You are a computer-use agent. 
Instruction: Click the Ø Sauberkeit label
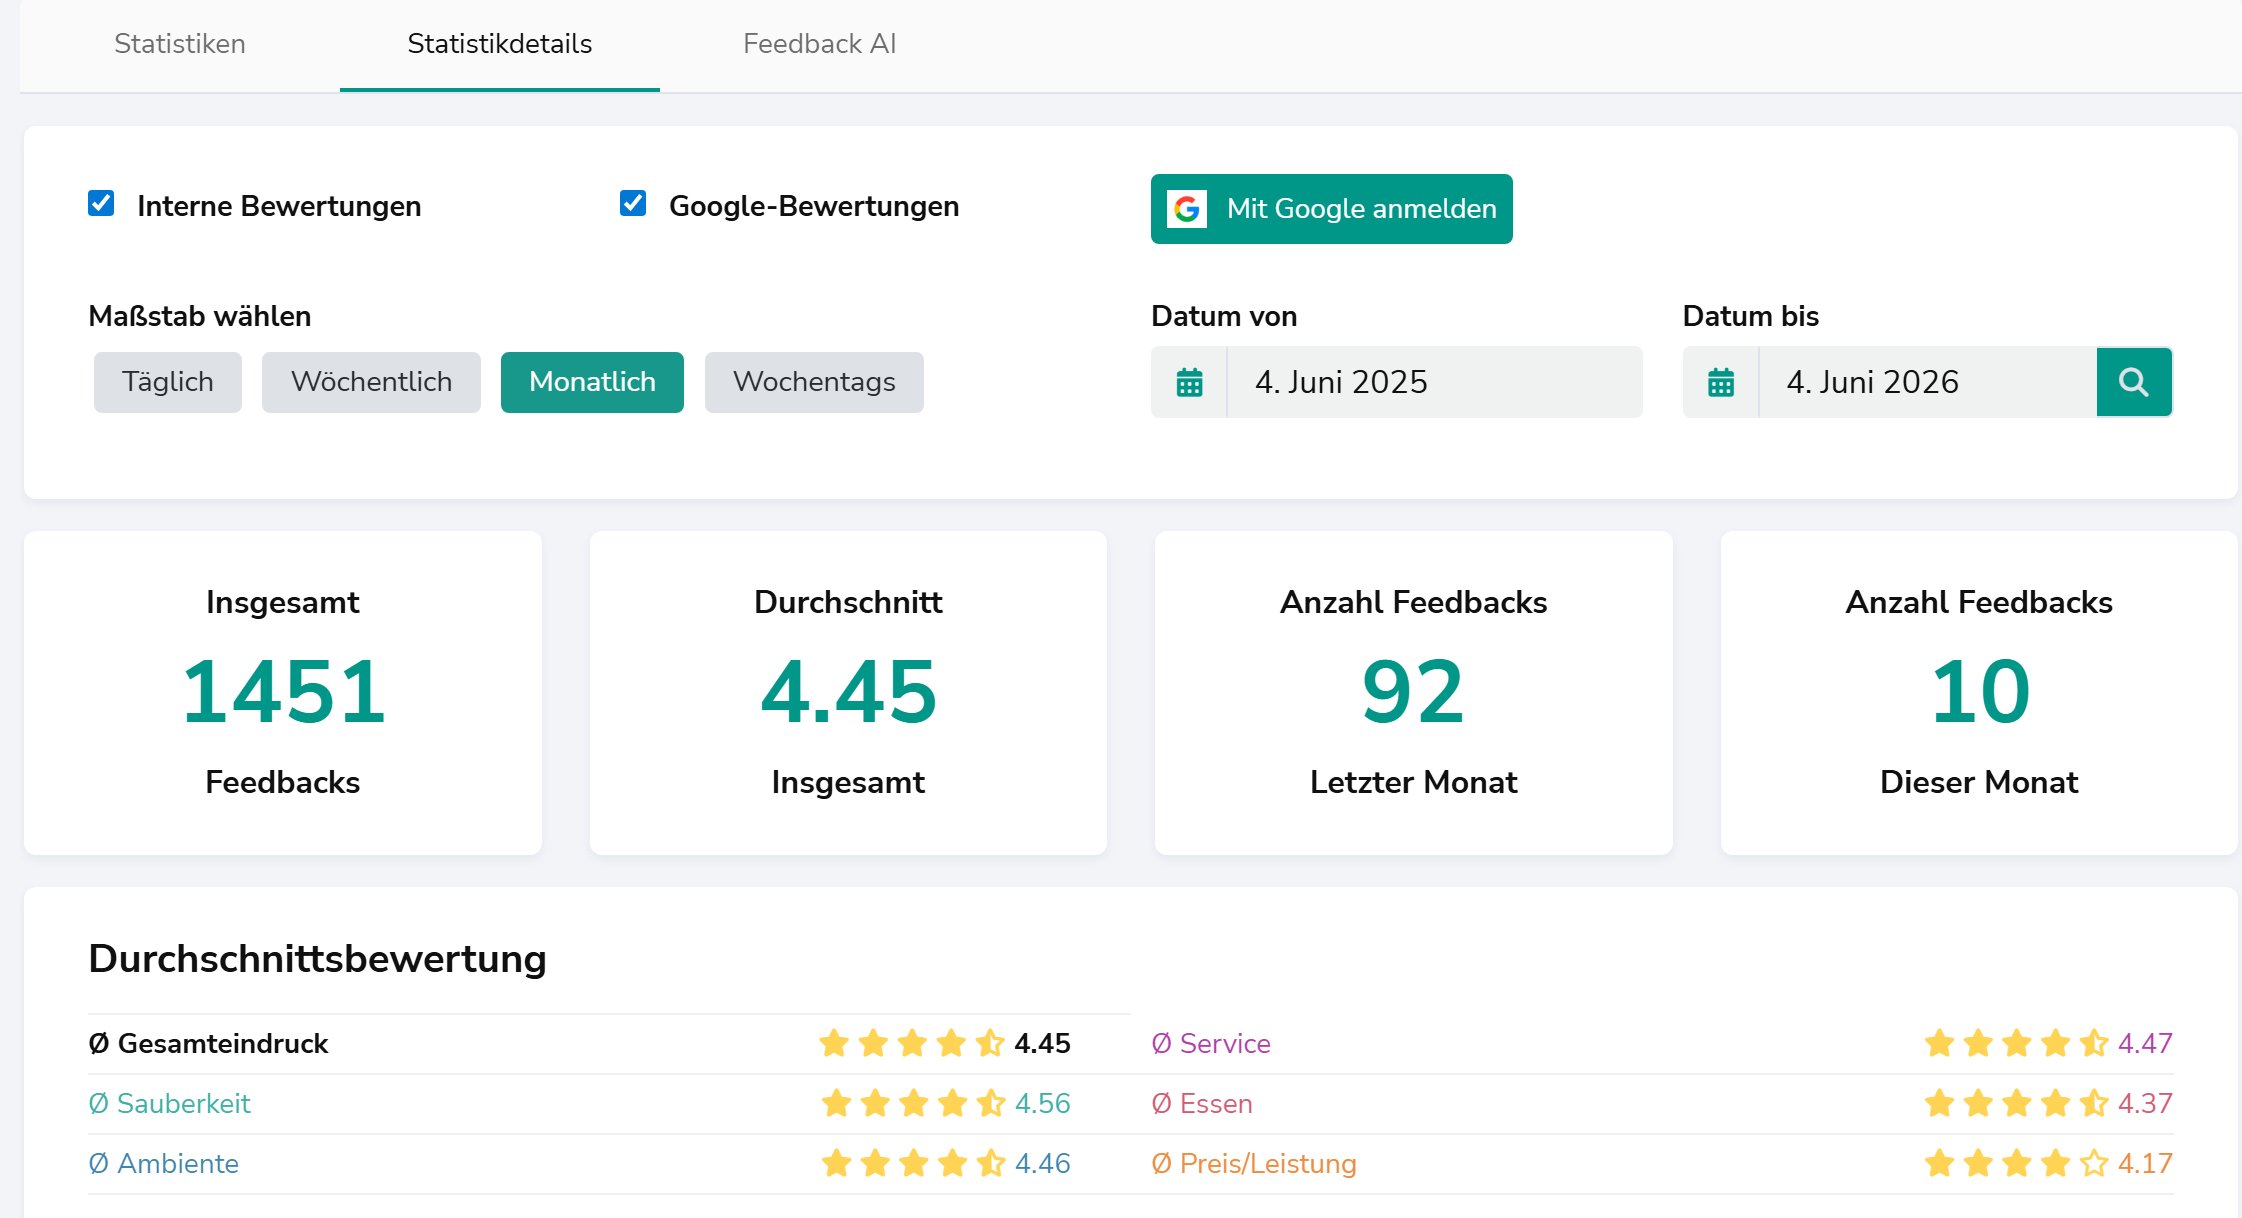pos(169,1103)
